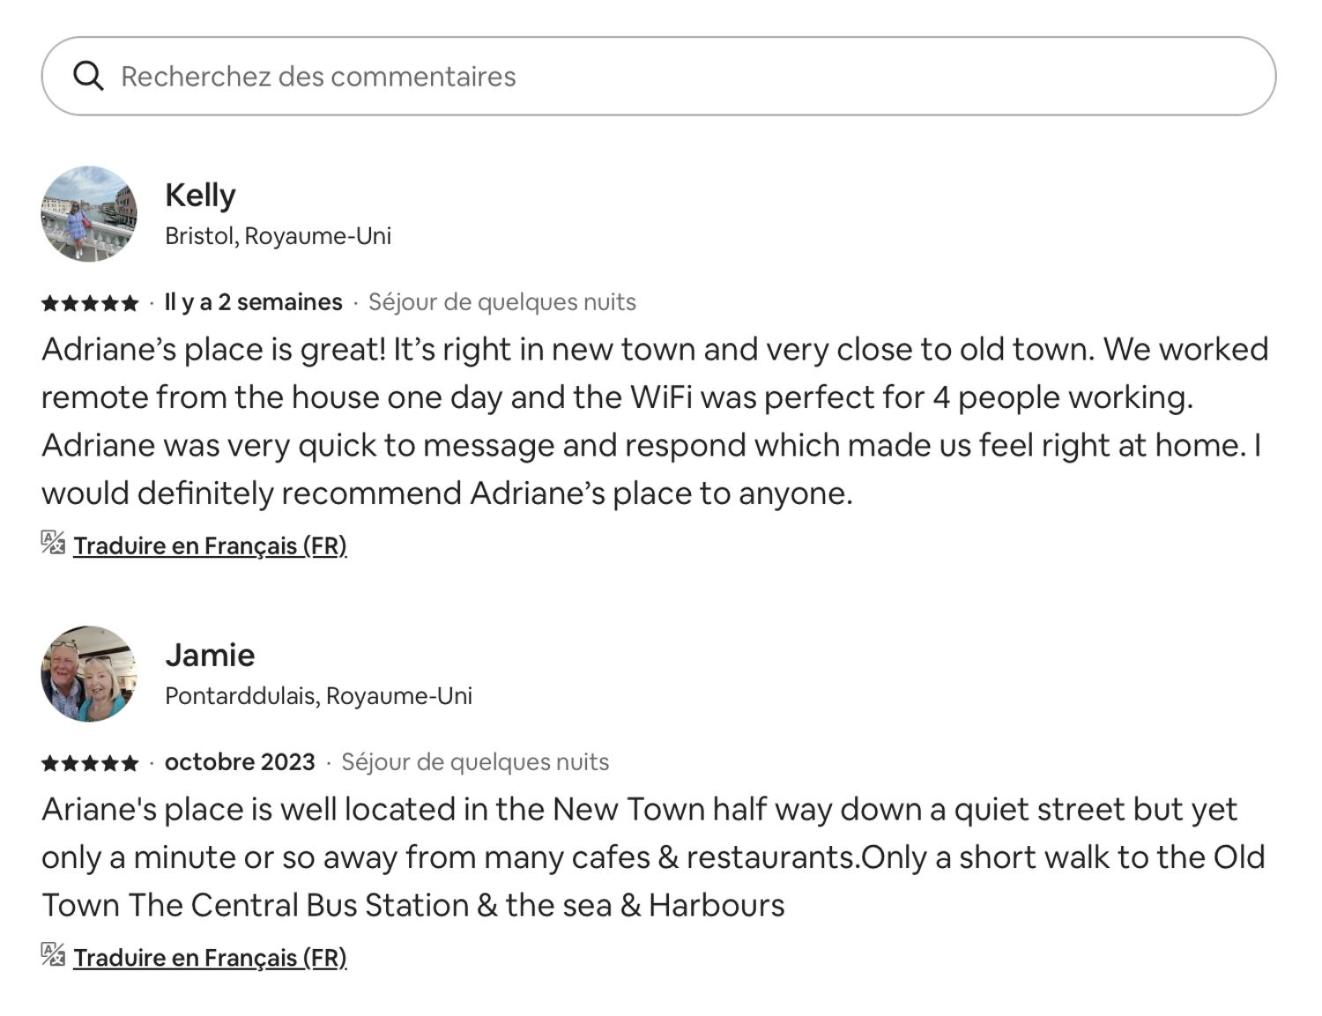The width and height of the screenshot is (1322, 1016).
Task: Click the five-star rating on Kelly's review
Action: coord(90,303)
